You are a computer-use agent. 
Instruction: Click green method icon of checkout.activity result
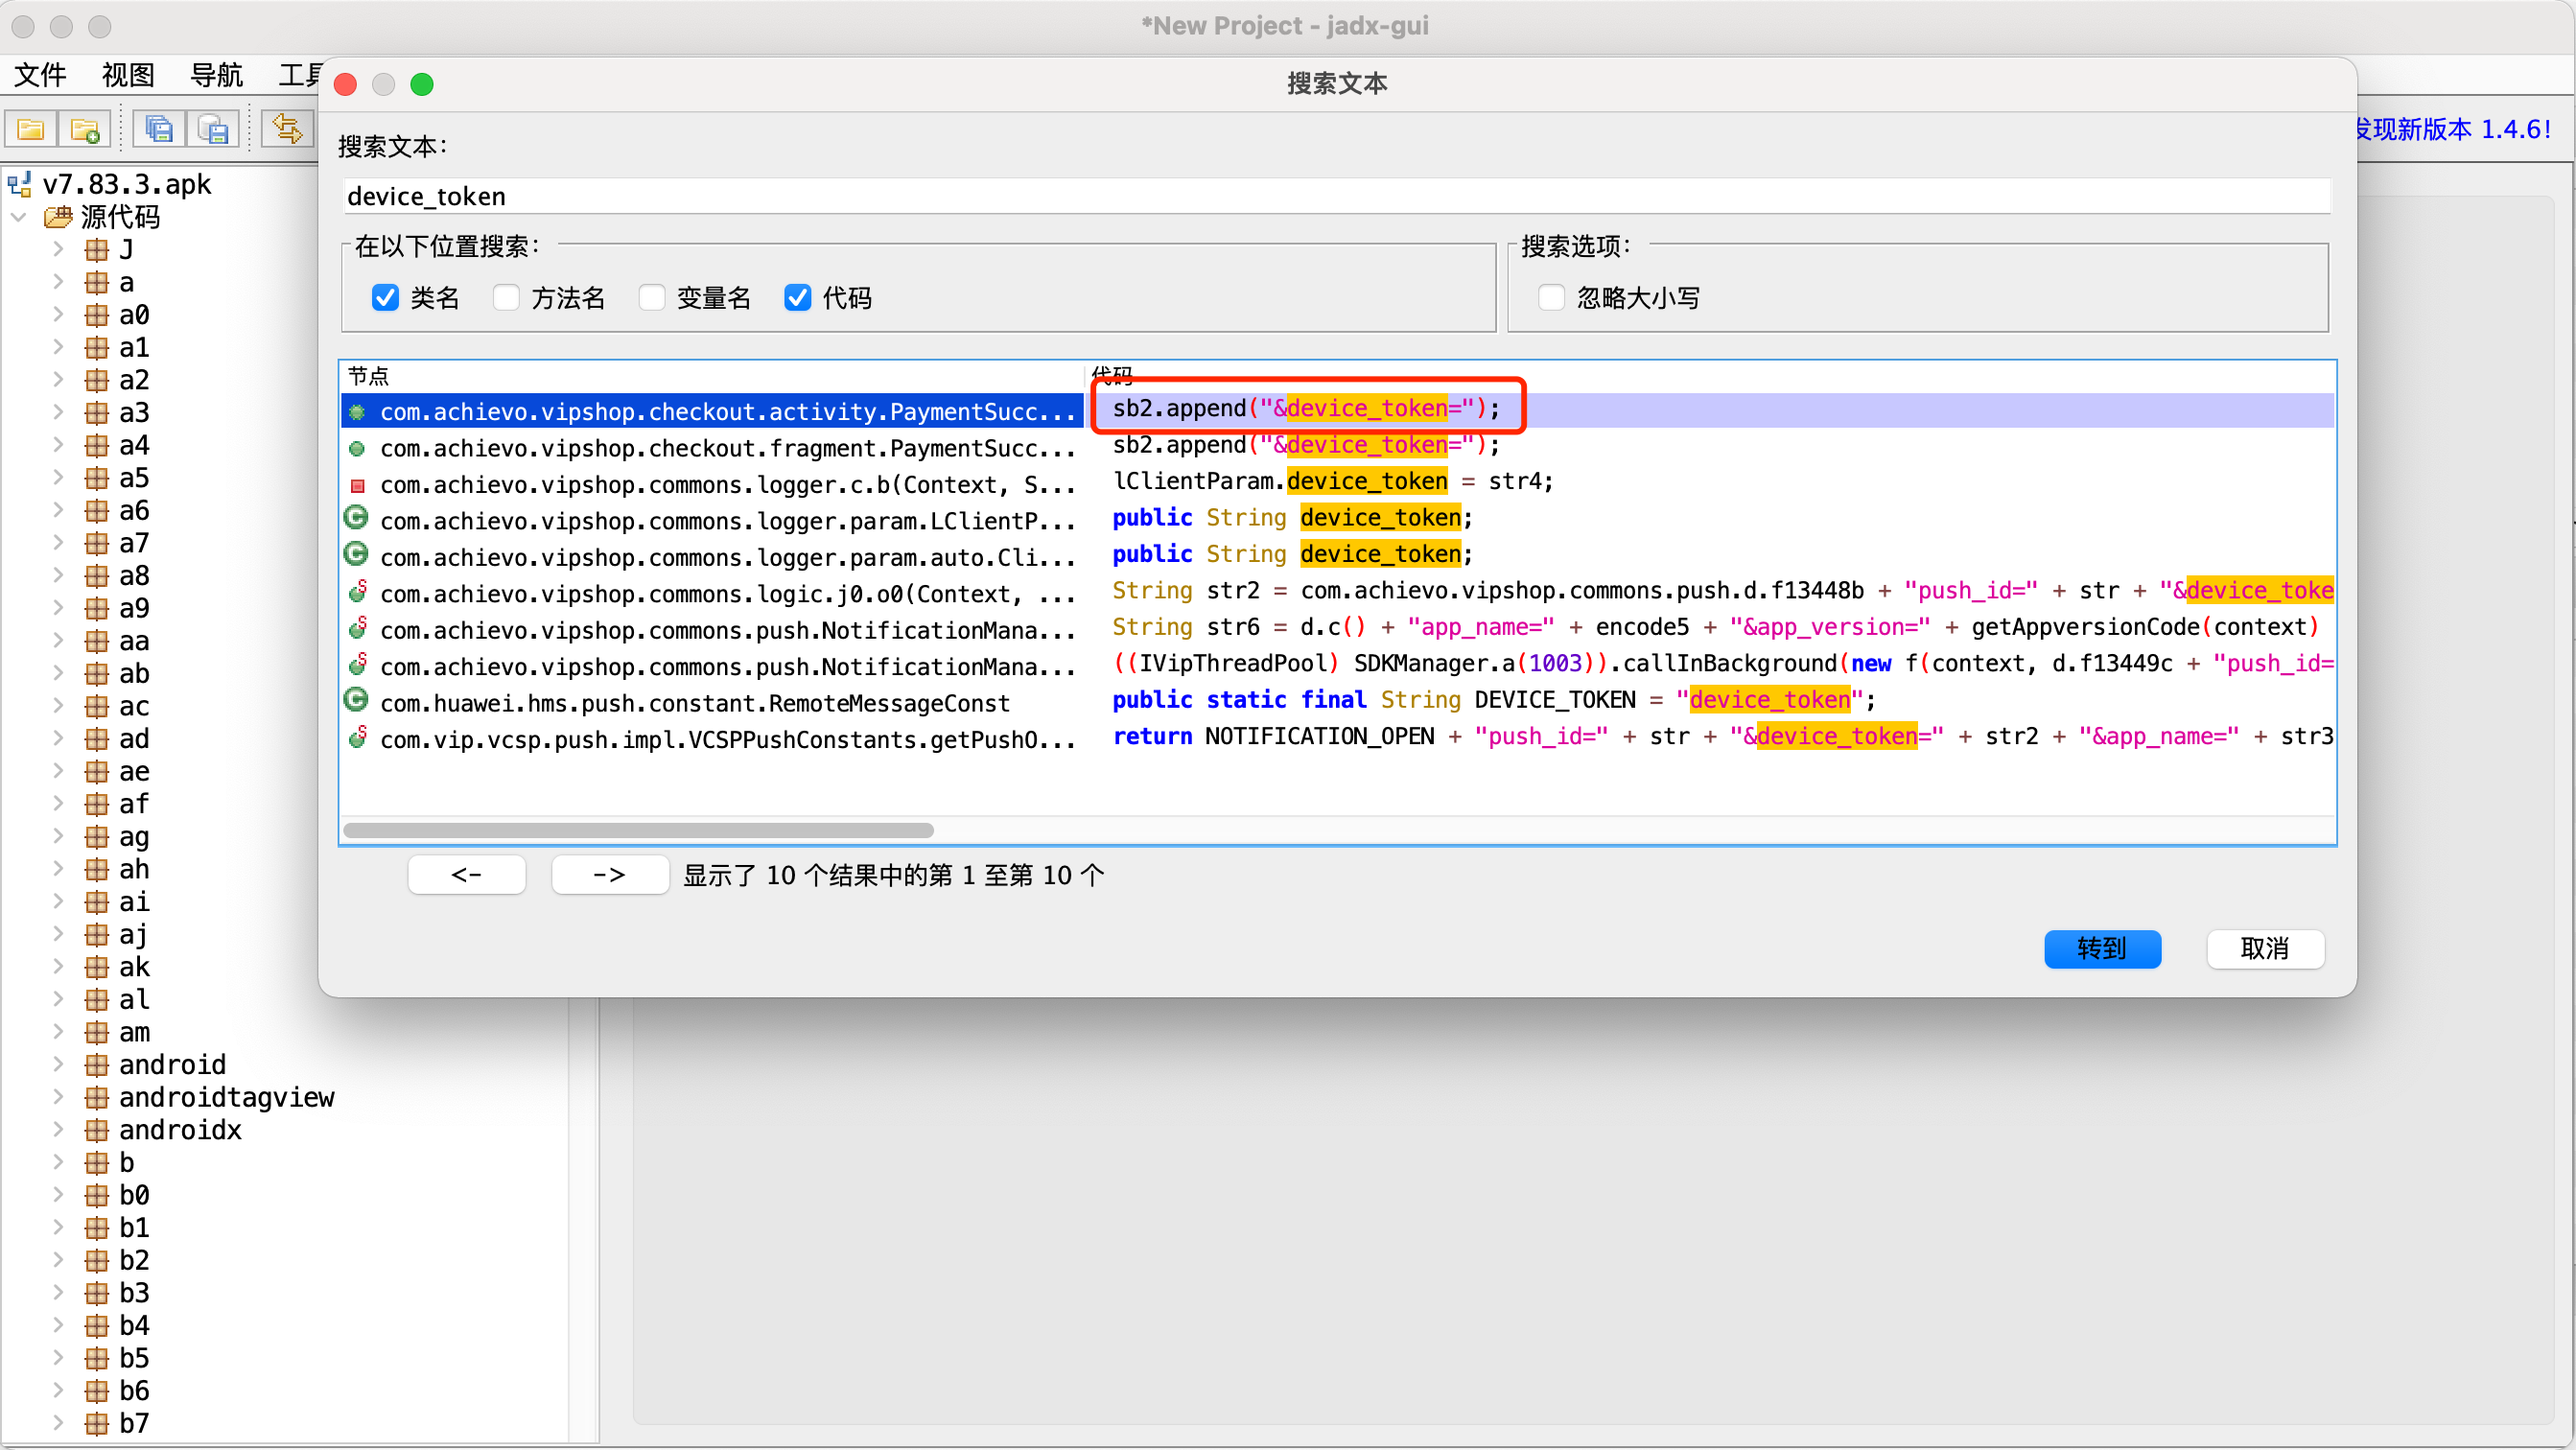click(x=357, y=412)
